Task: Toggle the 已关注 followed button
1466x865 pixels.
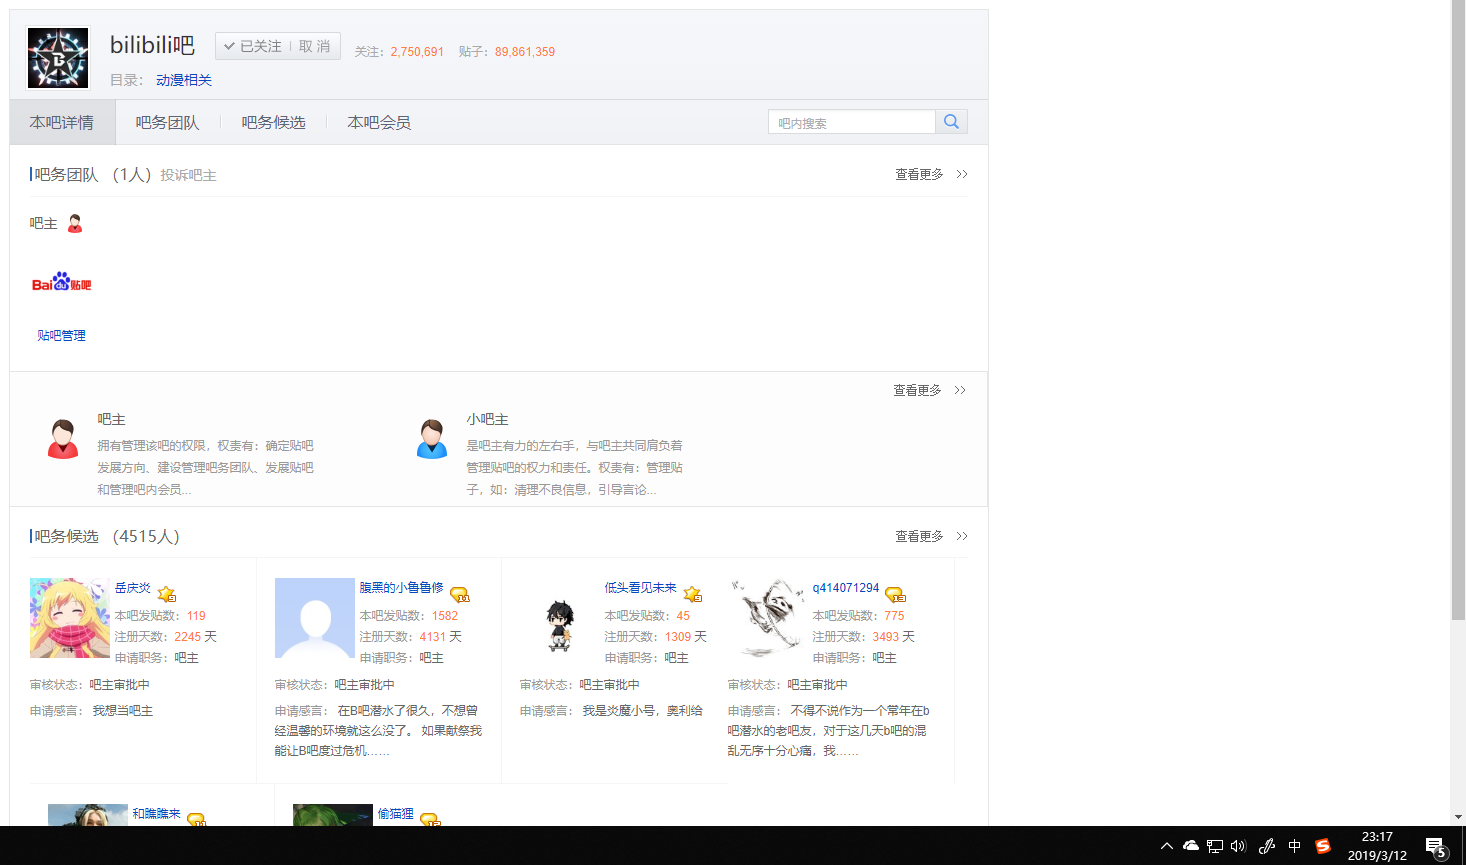Action: (253, 46)
